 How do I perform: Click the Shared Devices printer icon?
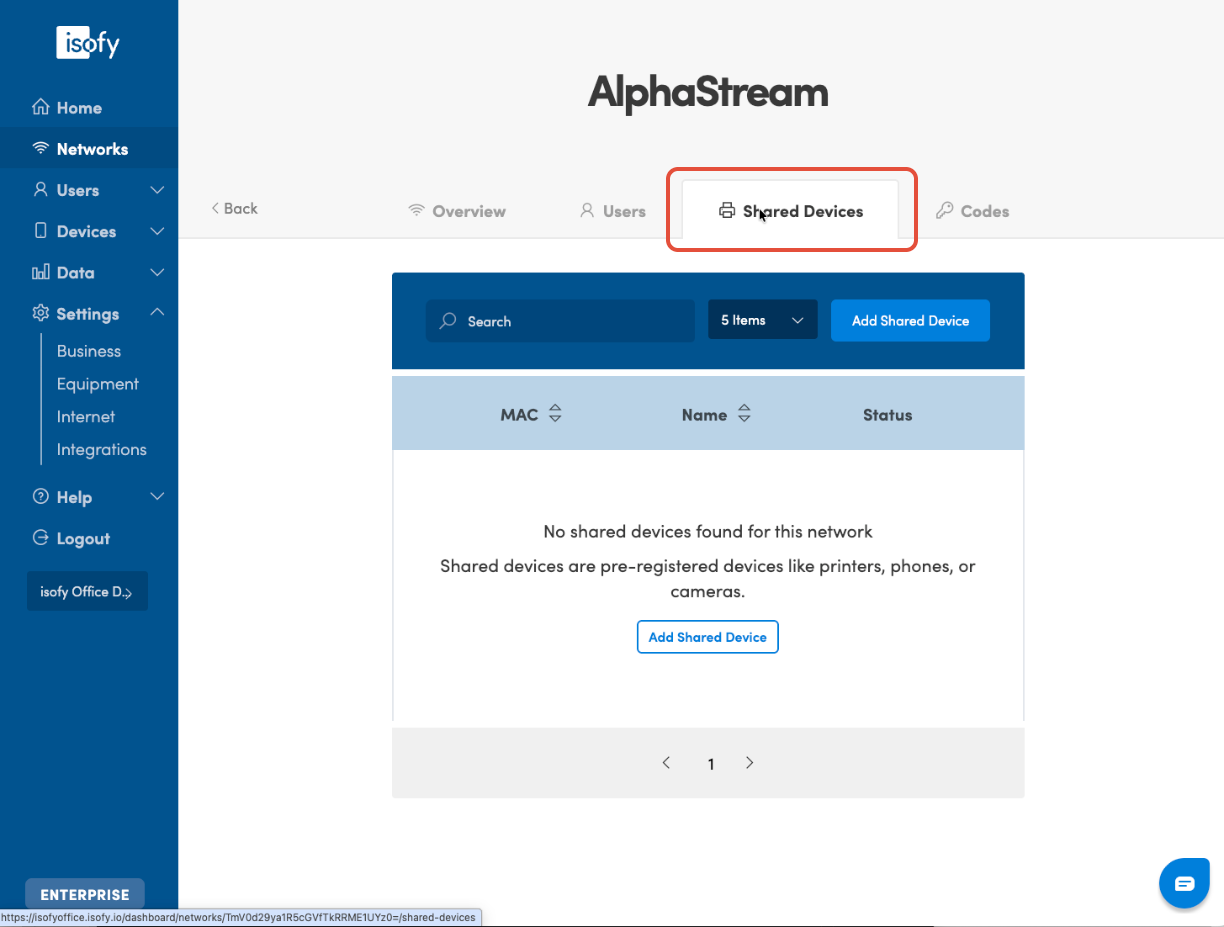pyautogui.click(x=727, y=210)
